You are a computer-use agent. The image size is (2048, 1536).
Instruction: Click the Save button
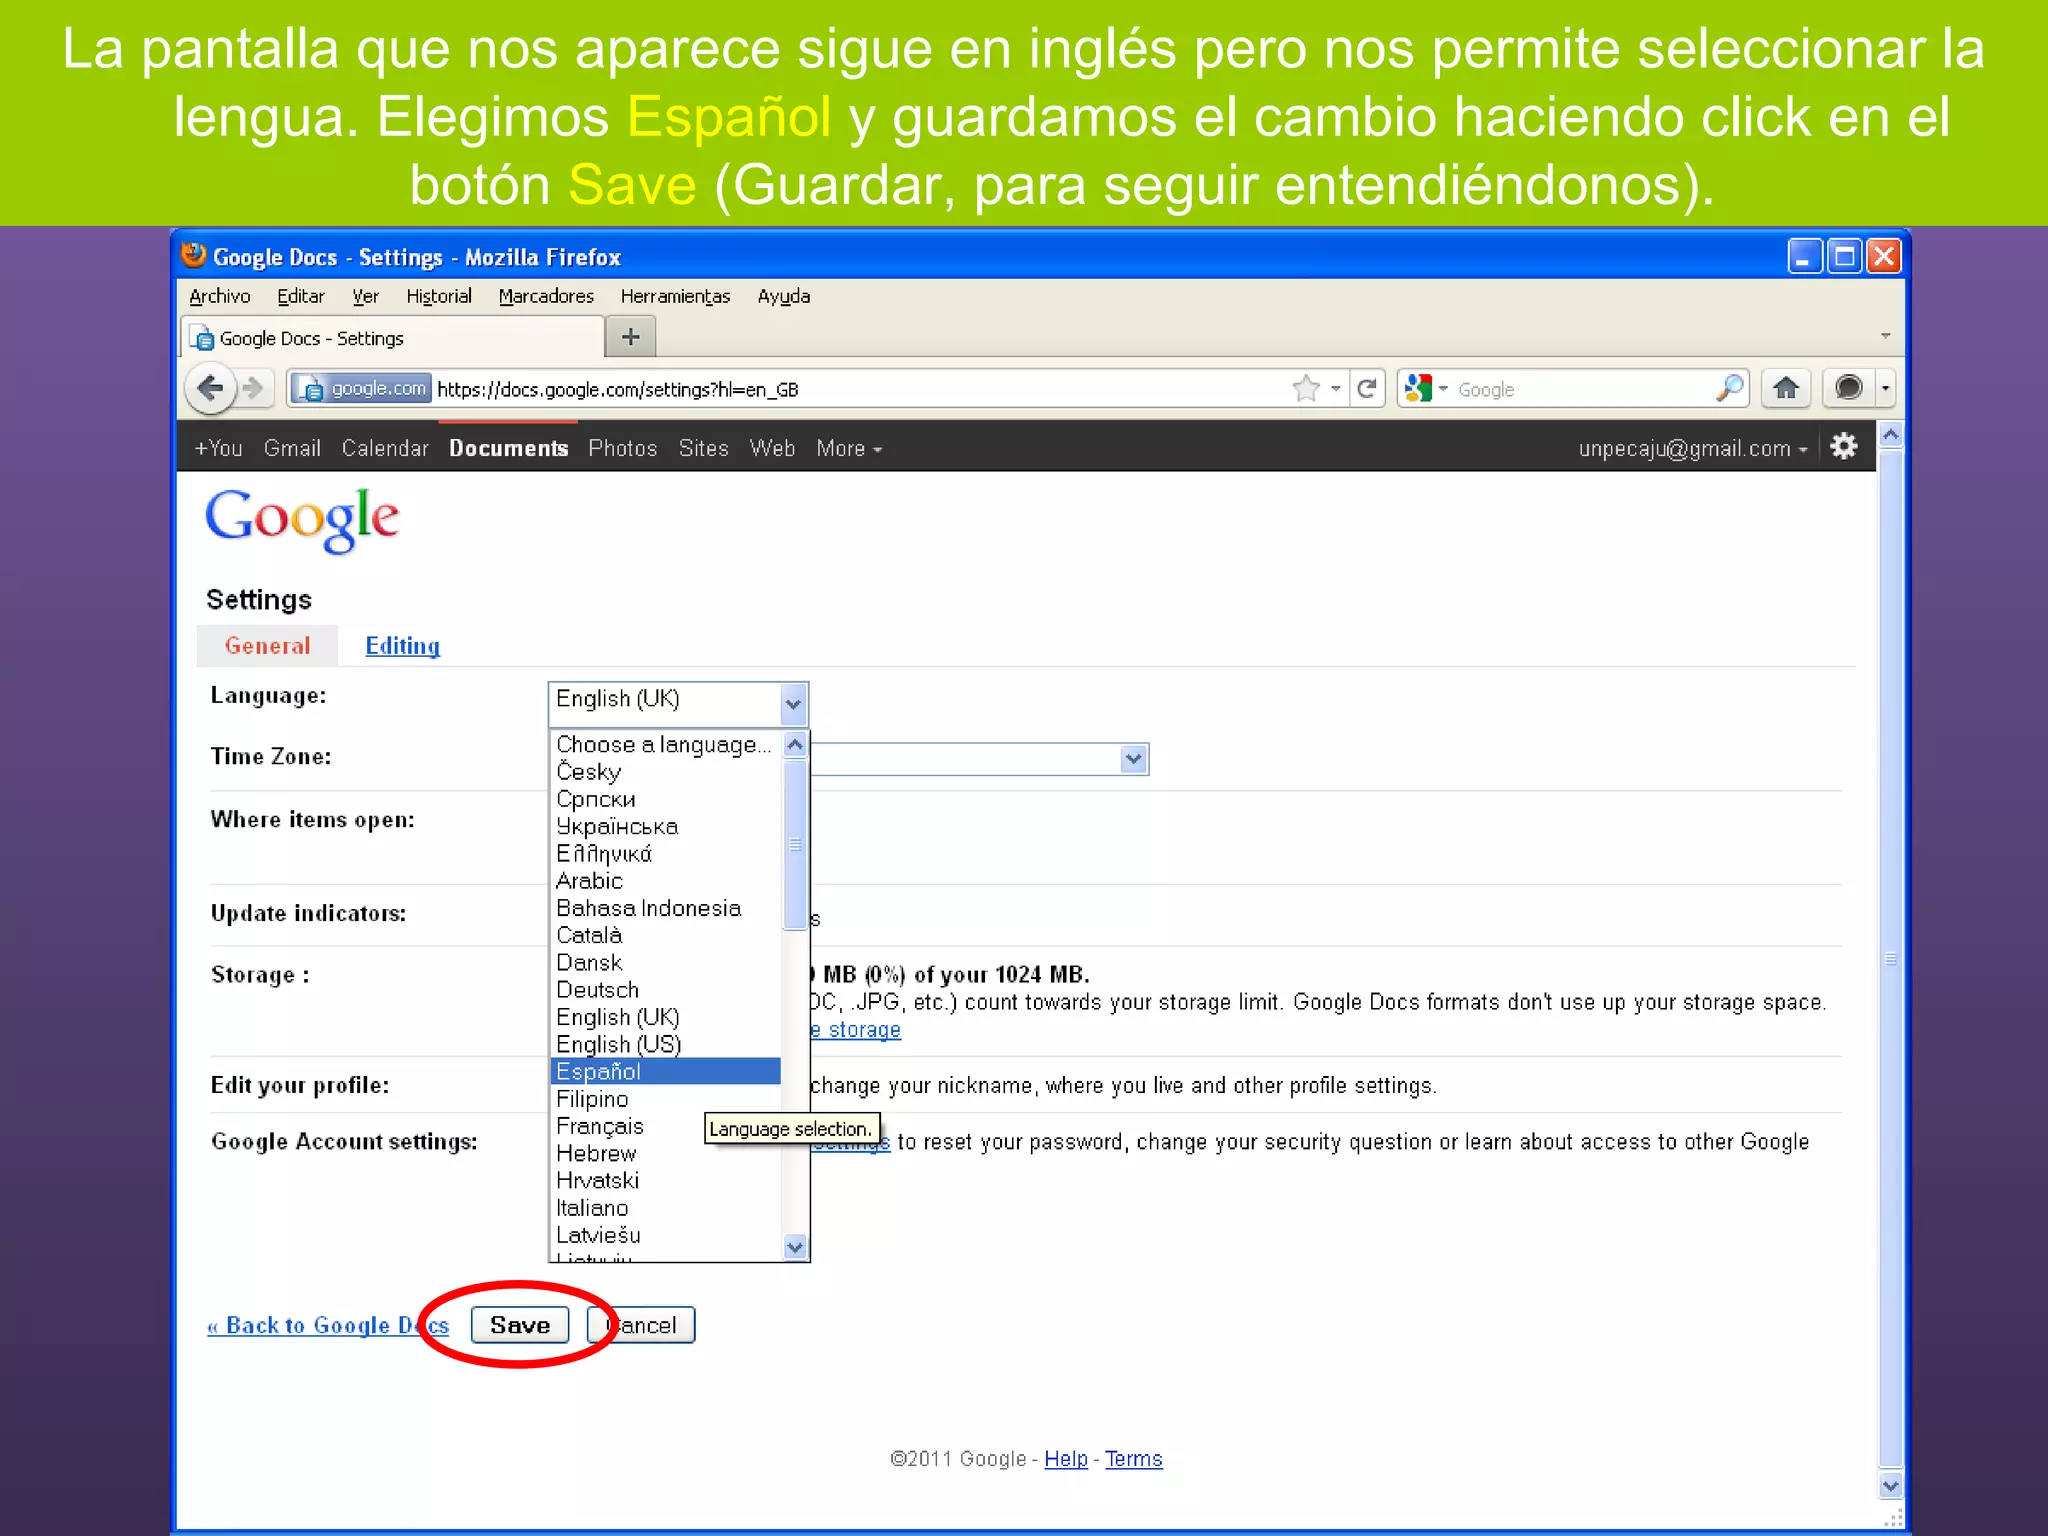[520, 1325]
